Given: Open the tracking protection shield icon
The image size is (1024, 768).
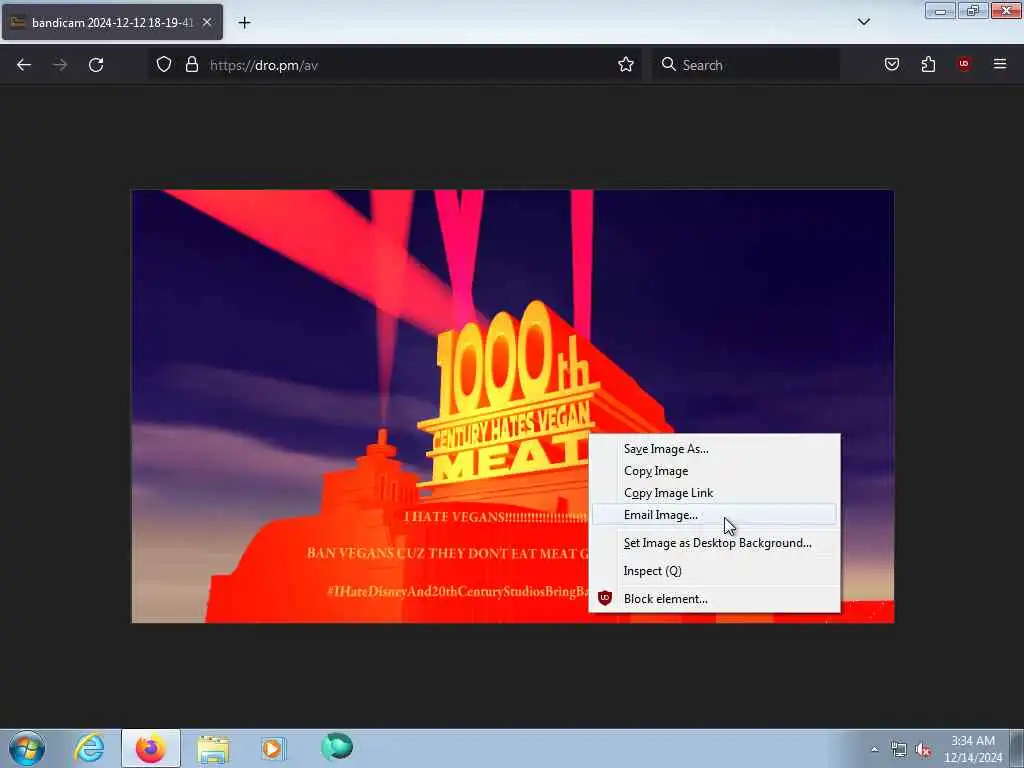Looking at the screenshot, I should coord(164,64).
